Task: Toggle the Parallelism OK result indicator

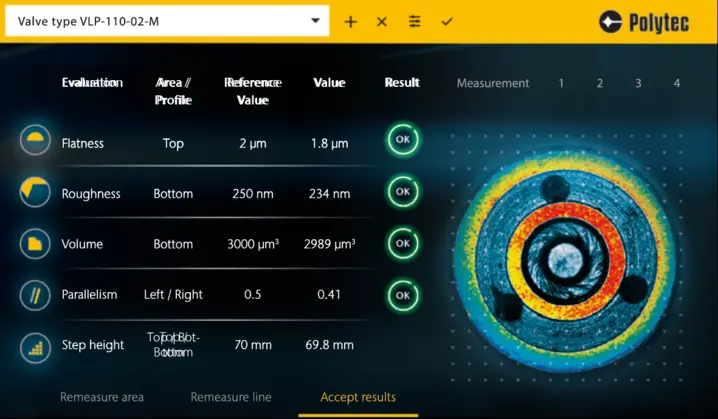Action: pyautogui.click(x=403, y=295)
